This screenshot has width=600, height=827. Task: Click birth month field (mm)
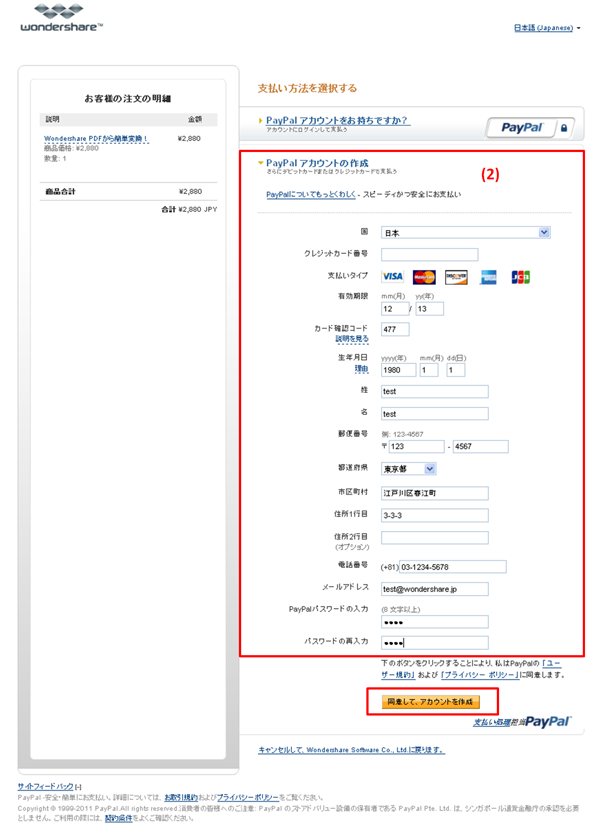429,370
